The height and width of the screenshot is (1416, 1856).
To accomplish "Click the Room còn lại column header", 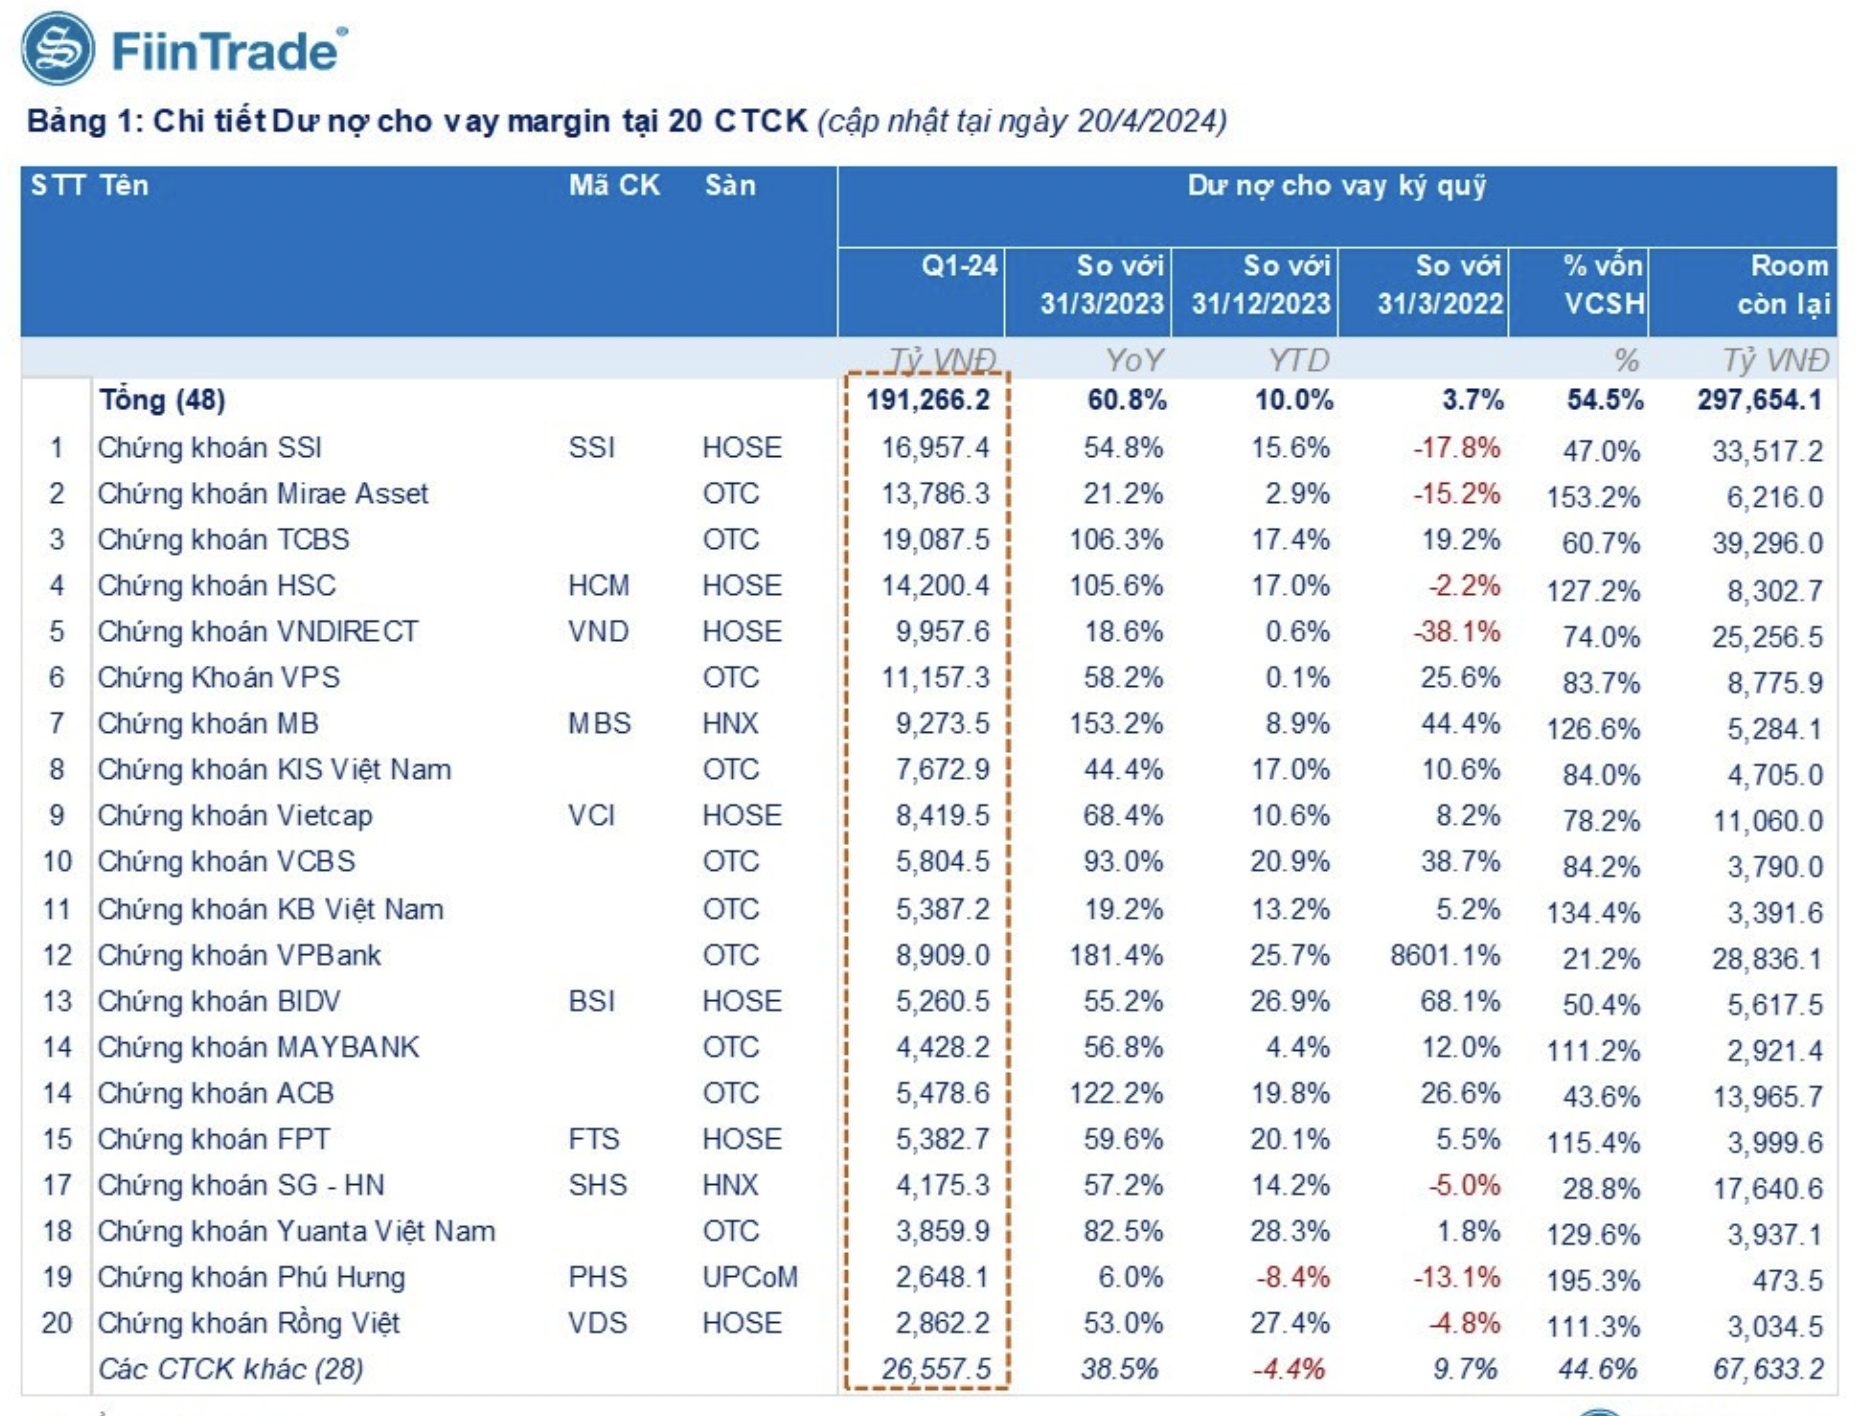I will [1783, 285].
